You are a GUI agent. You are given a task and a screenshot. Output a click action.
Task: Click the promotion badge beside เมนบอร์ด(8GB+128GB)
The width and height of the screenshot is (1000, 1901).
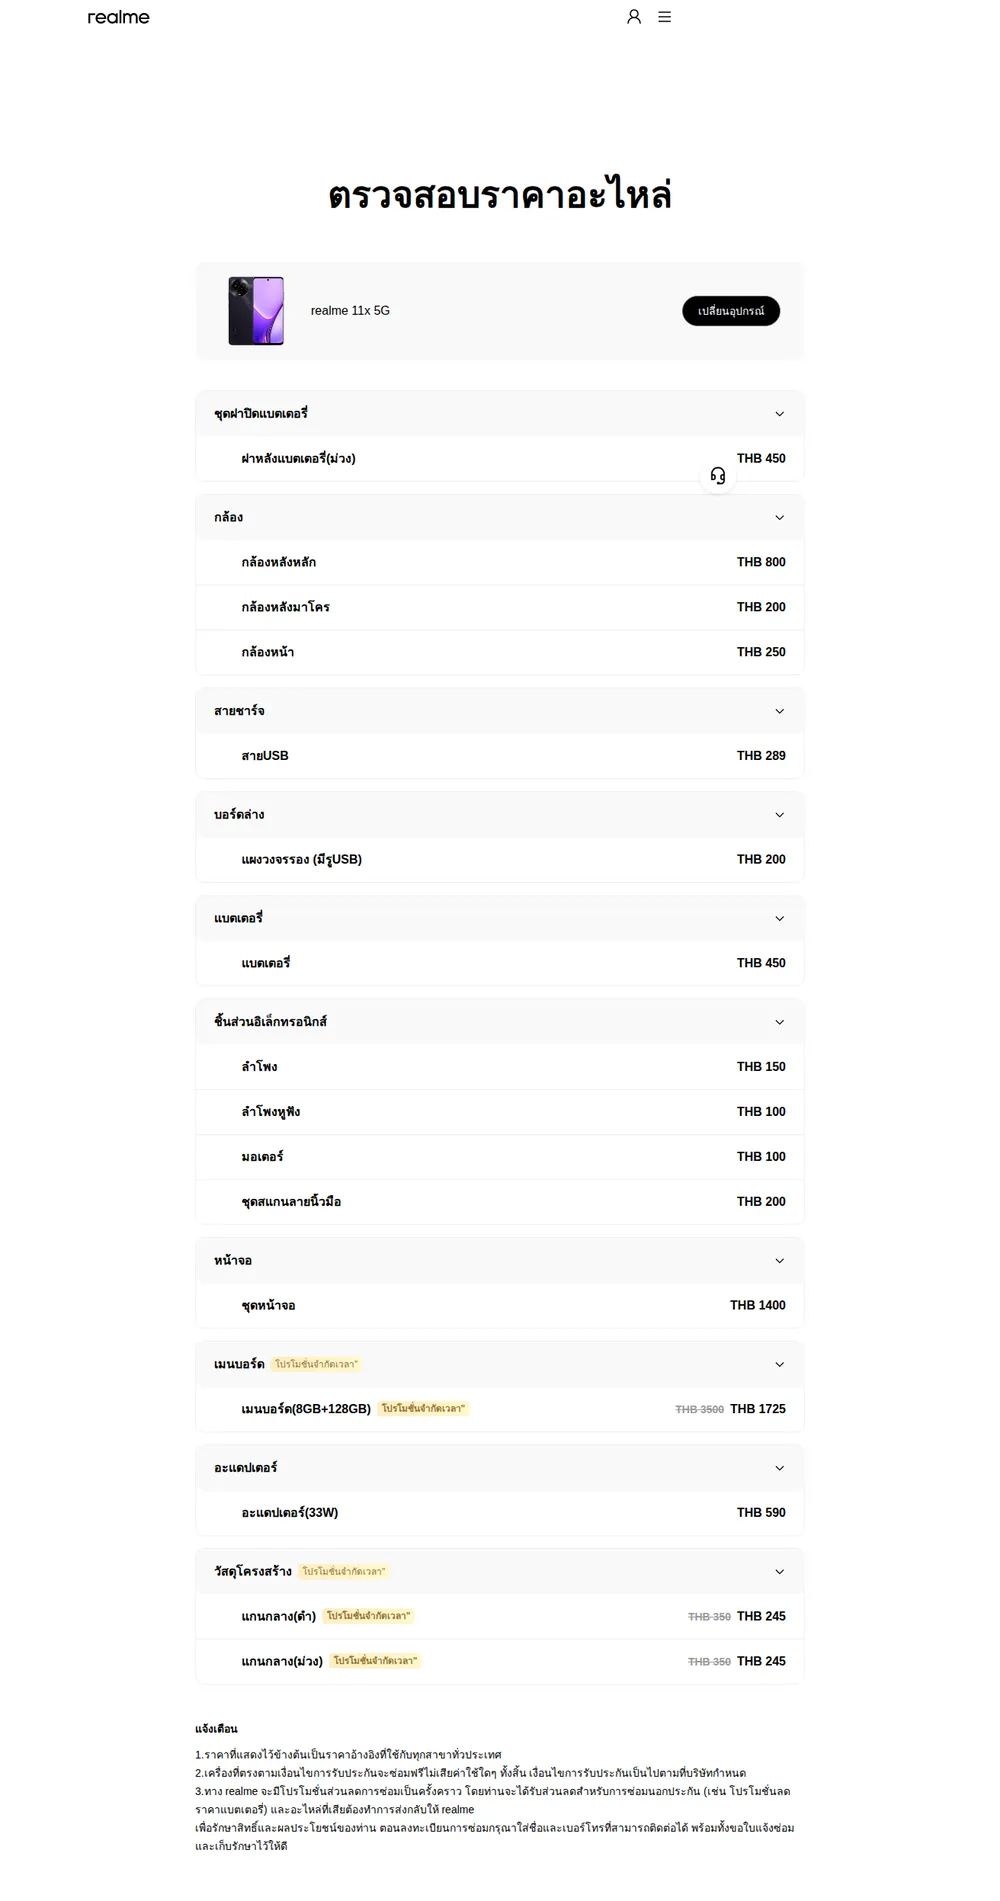click(423, 1409)
